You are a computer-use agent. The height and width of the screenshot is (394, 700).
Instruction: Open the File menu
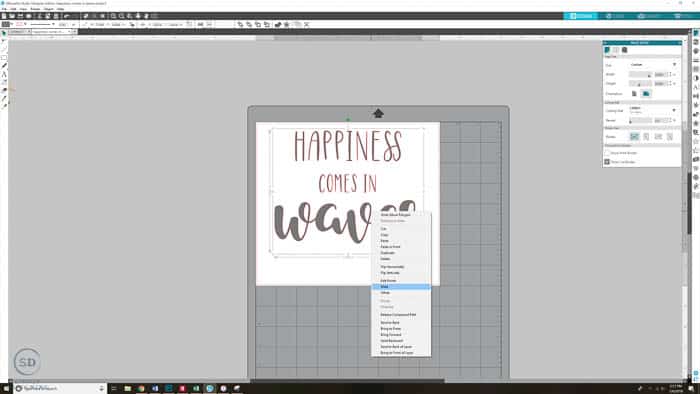tap(4, 9)
